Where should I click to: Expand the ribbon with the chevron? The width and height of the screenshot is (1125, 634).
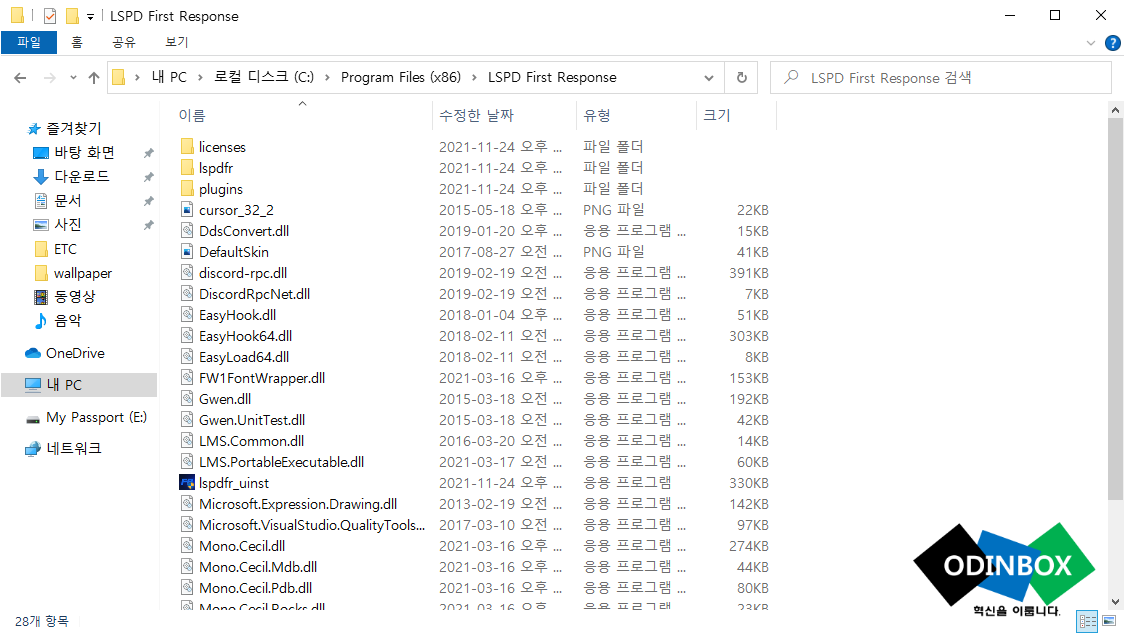[x=1091, y=43]
